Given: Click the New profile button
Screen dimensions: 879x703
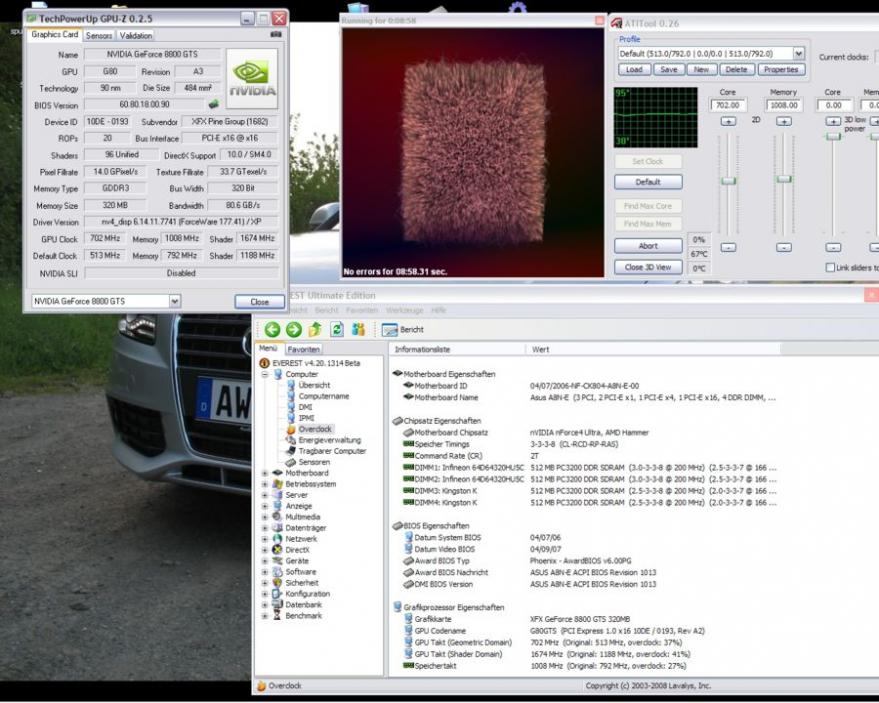Looking at the screenshot, I should (701, 70).
